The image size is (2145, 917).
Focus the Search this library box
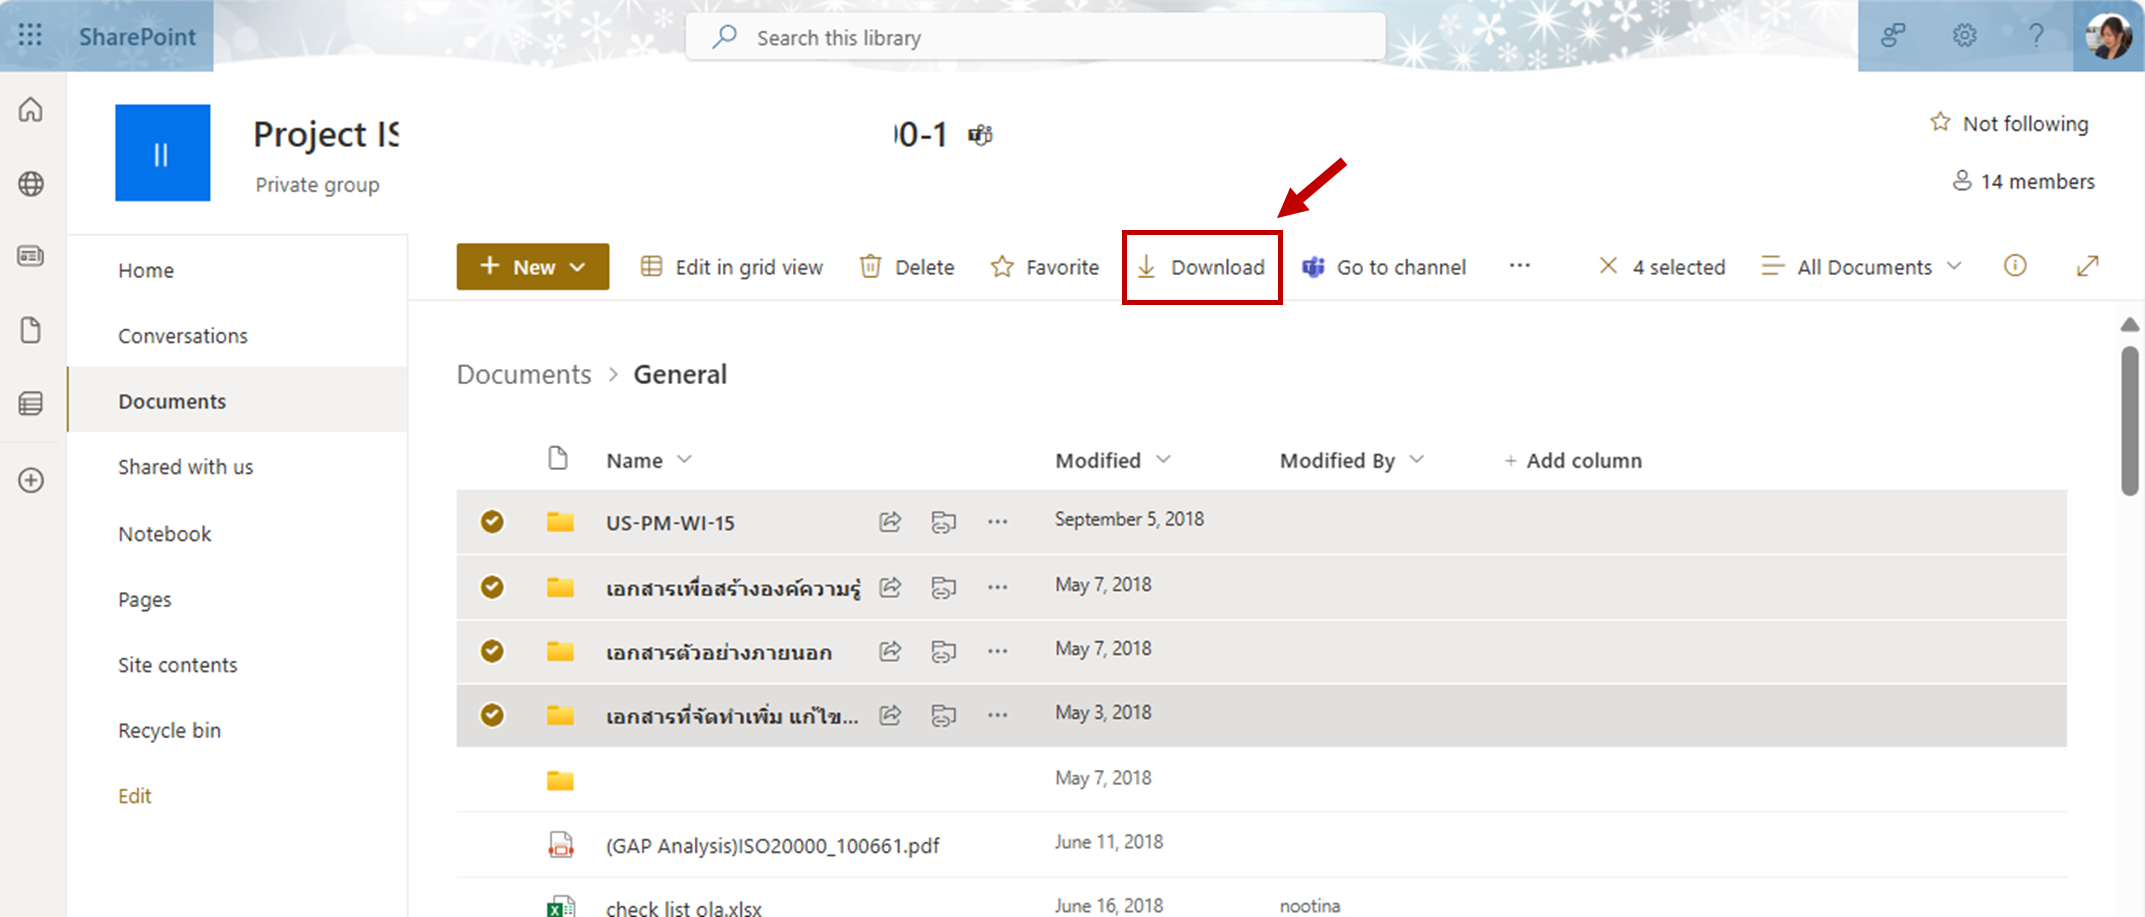[x=1035, y=38]
